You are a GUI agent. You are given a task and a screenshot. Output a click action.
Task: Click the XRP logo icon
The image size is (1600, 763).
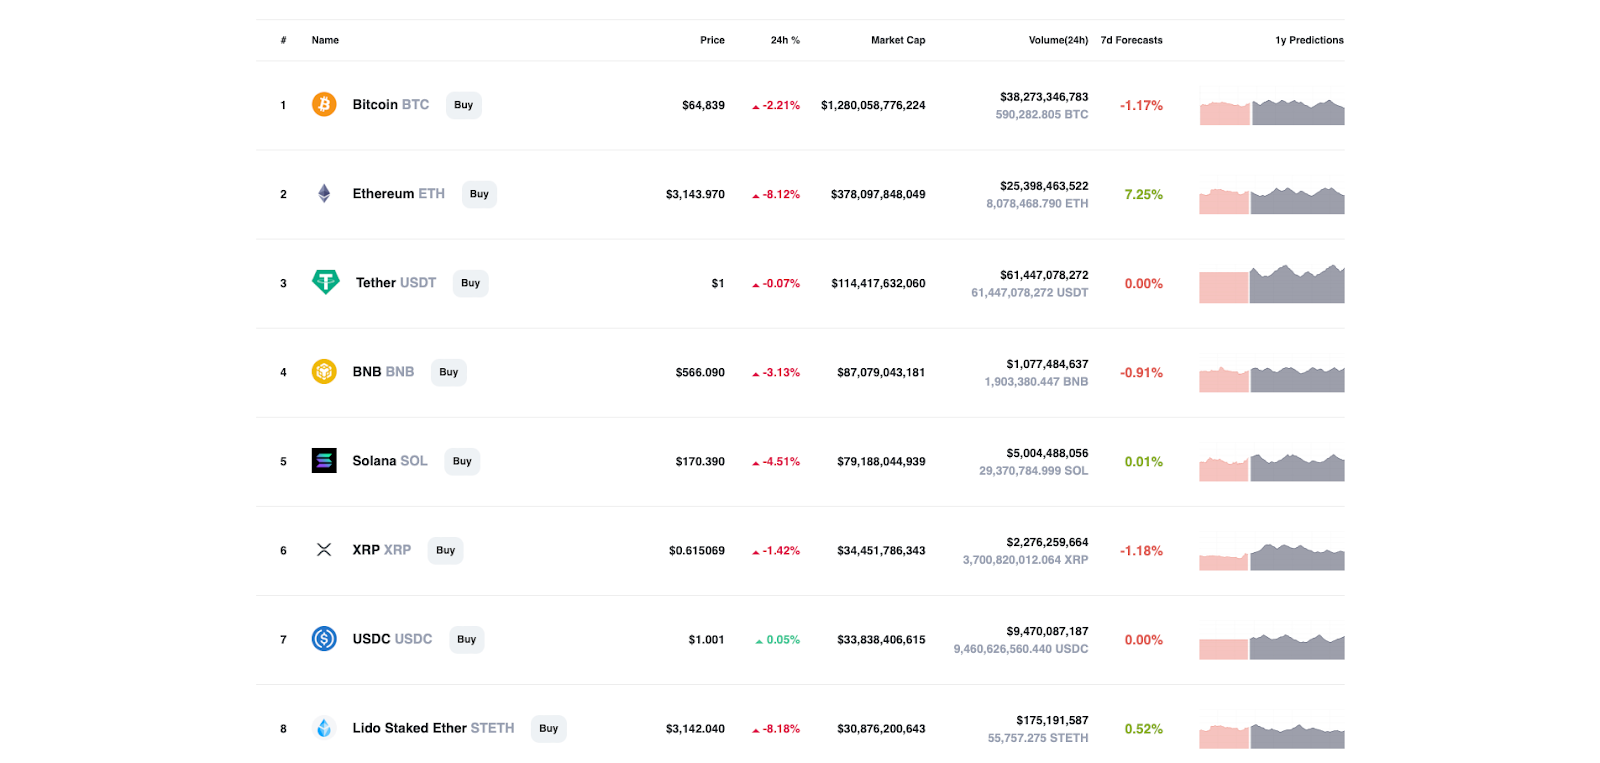click(x=323, y=549)
